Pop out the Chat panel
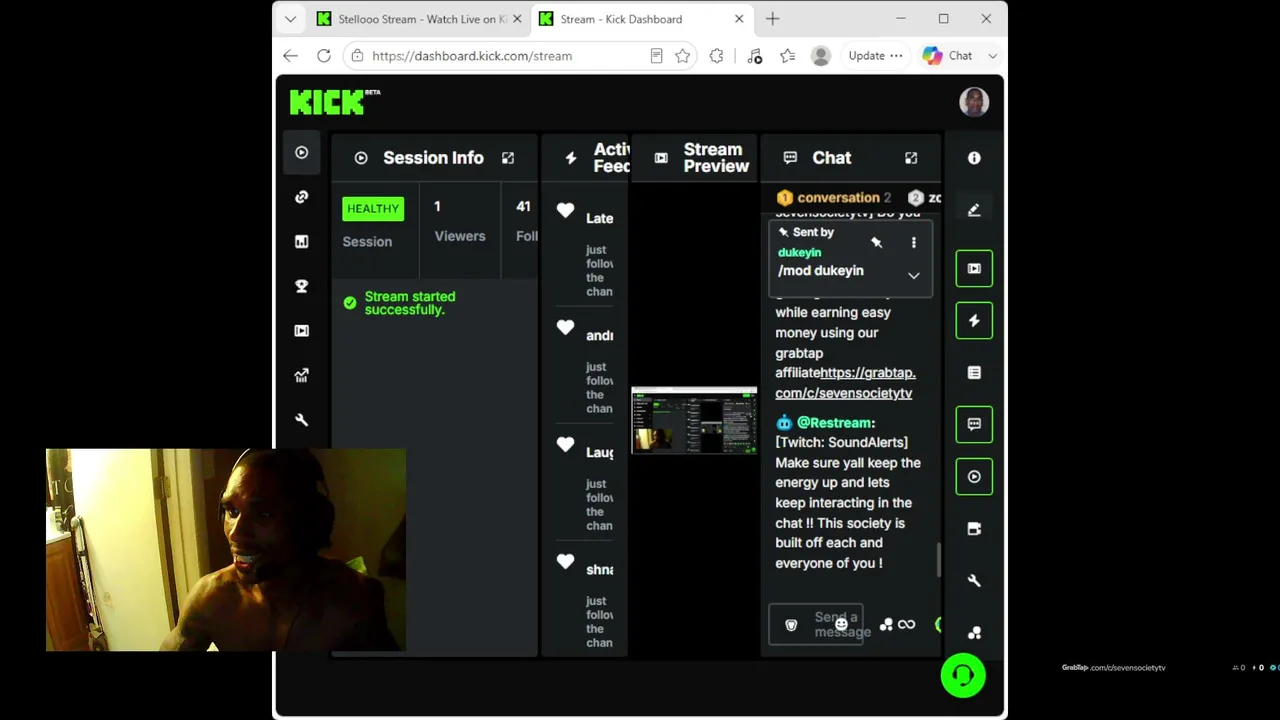Viewport: 1280px width, 720px height. pyautogui.click(x=911, y=158)
